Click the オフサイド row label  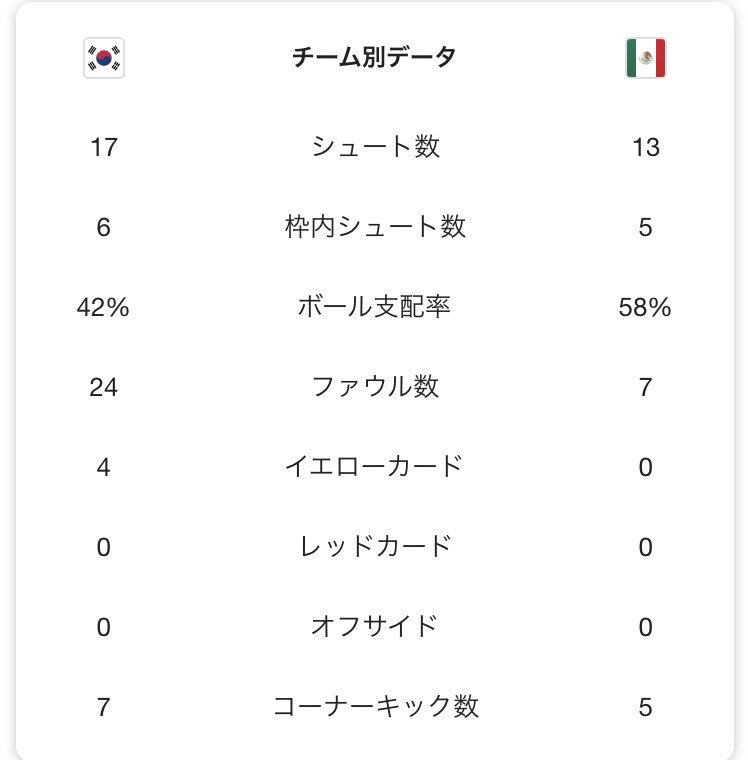[x=374, y=627]
